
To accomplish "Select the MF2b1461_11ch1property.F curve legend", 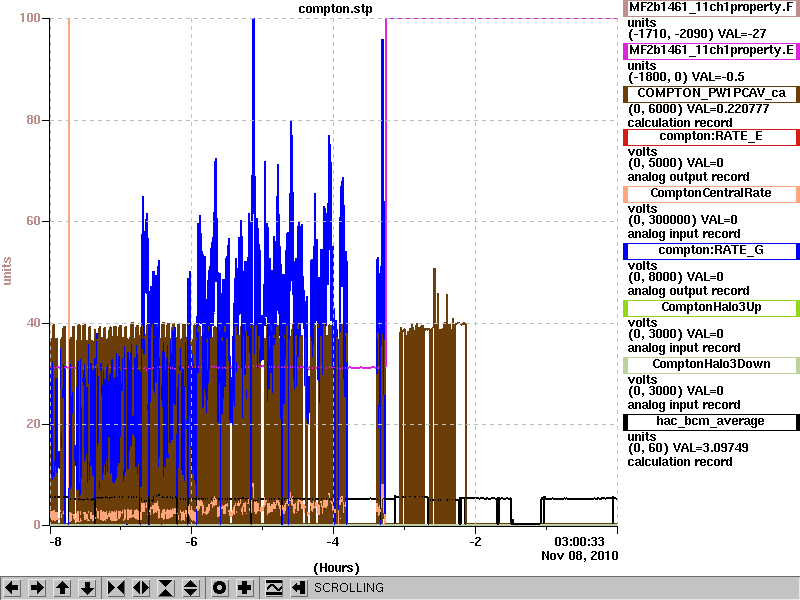I will tap(711, 8).
